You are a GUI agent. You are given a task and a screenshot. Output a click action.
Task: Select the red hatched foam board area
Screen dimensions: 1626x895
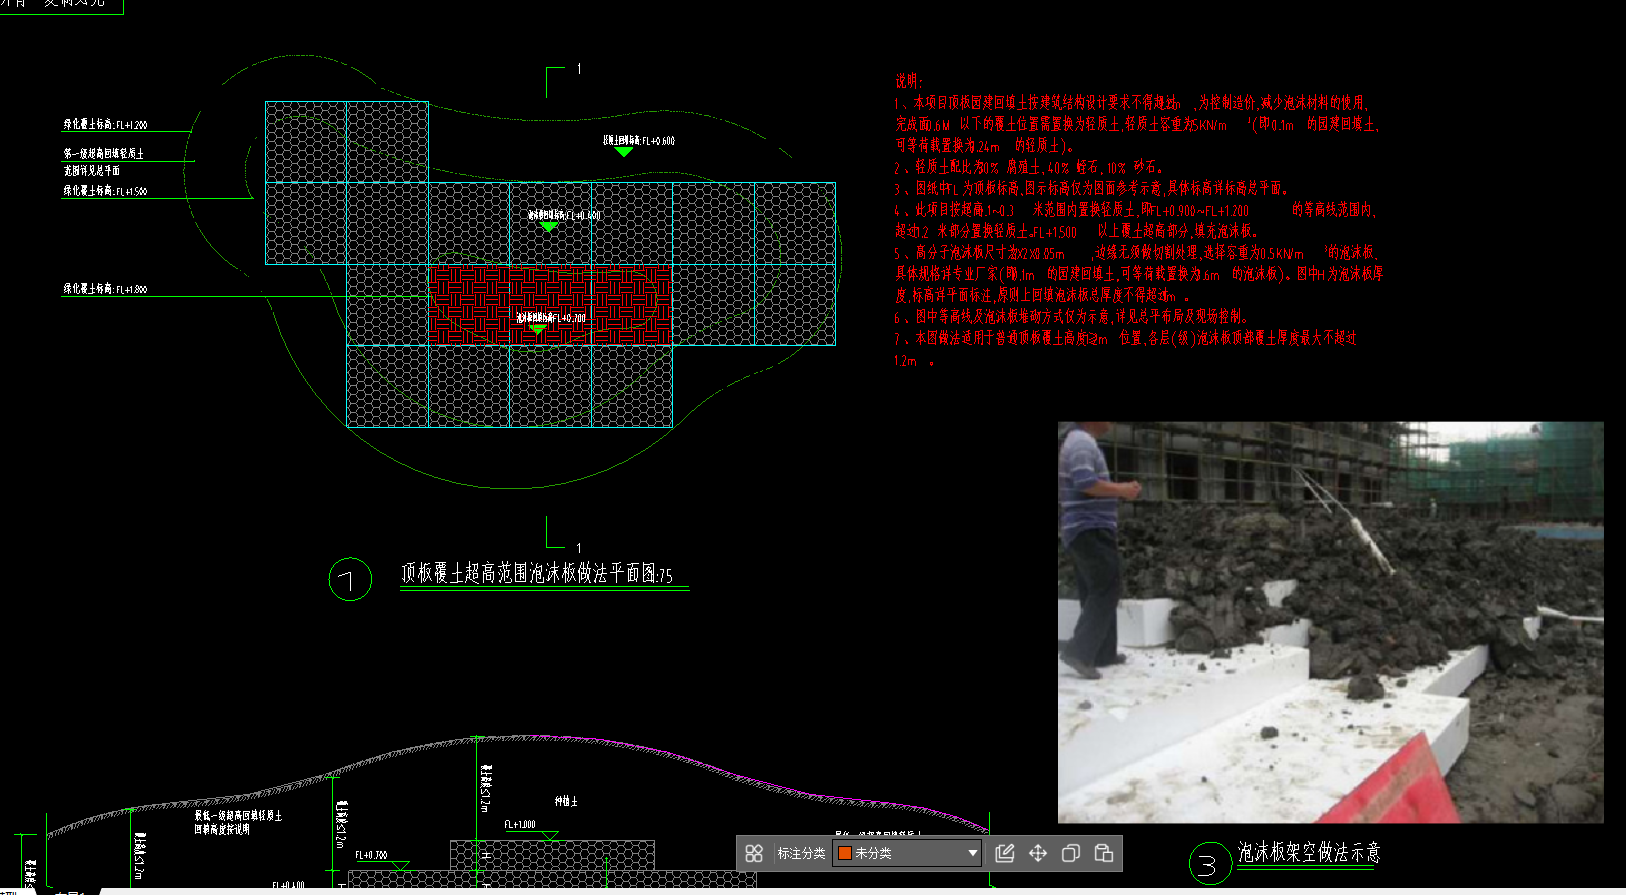click(x=550, y=305)
